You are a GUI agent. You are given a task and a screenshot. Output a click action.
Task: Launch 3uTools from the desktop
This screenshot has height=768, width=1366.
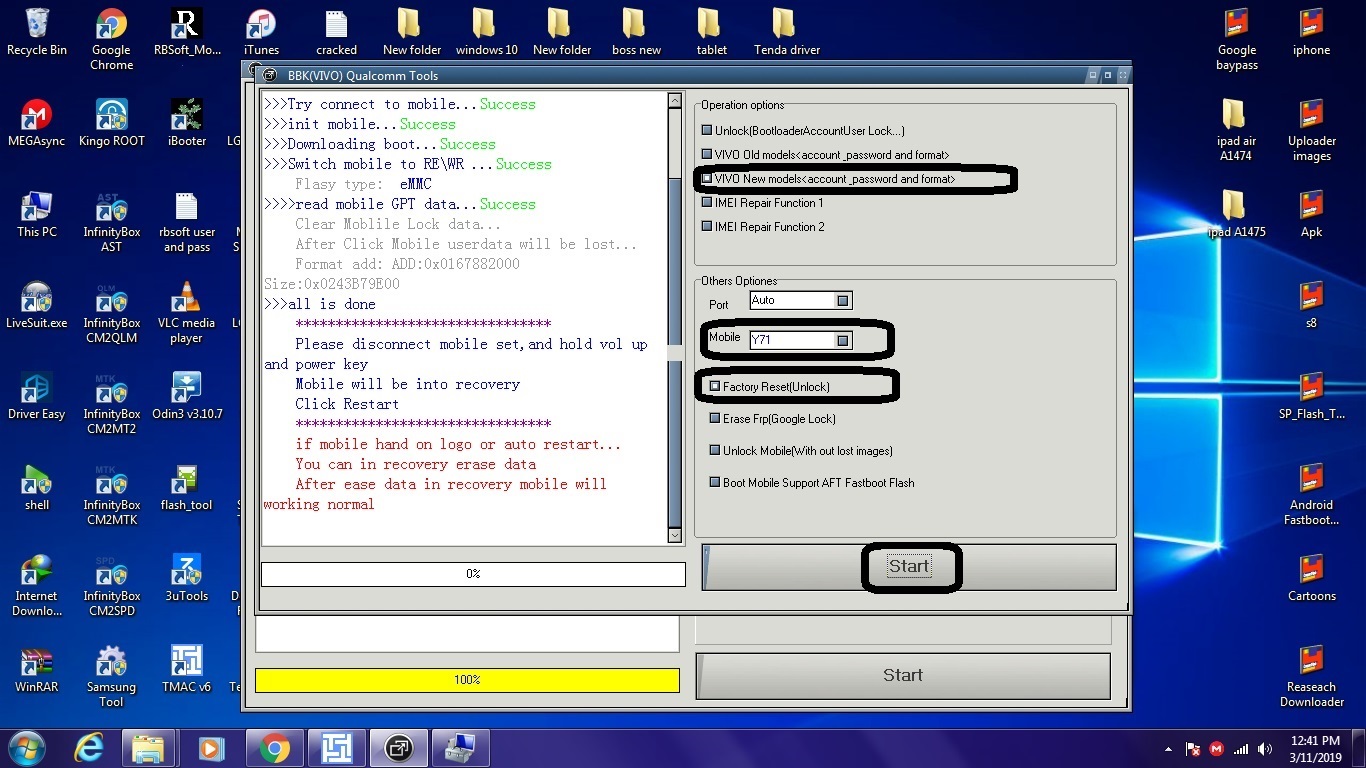coord(187,578)
